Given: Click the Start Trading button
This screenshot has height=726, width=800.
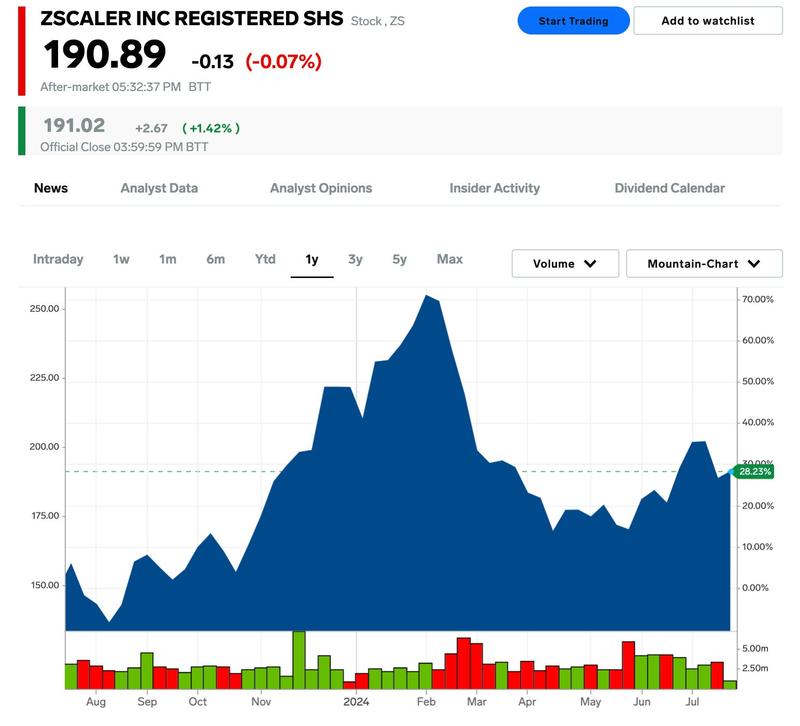Looking at the screenshot, I should pyautogui.click(x=573, y=21).
